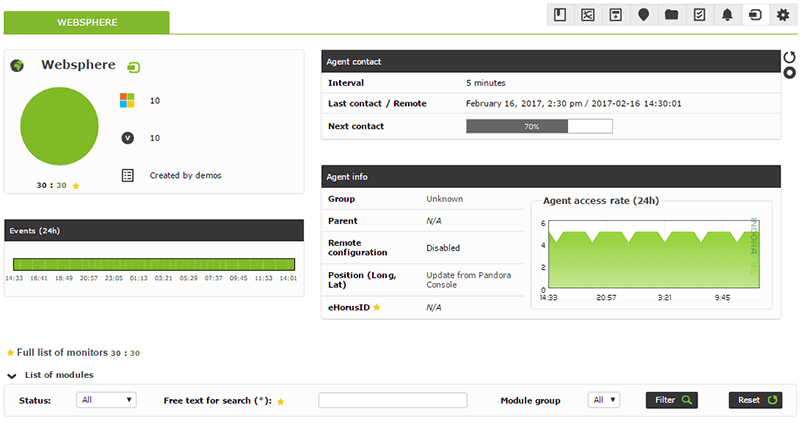This screenshot has width=800, height=425.
Task: Click the Next contact 70% progress bar
Action: 539,126
